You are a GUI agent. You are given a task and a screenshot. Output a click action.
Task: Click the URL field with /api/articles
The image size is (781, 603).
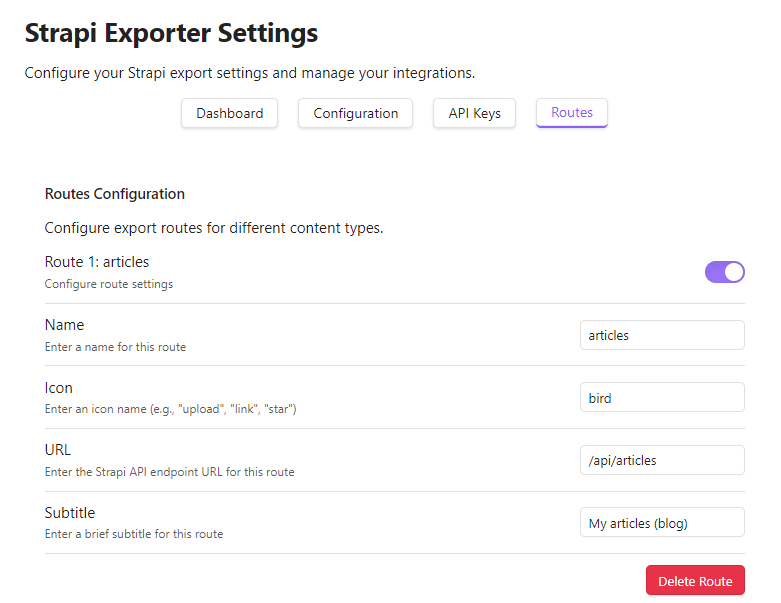point(662,460)
